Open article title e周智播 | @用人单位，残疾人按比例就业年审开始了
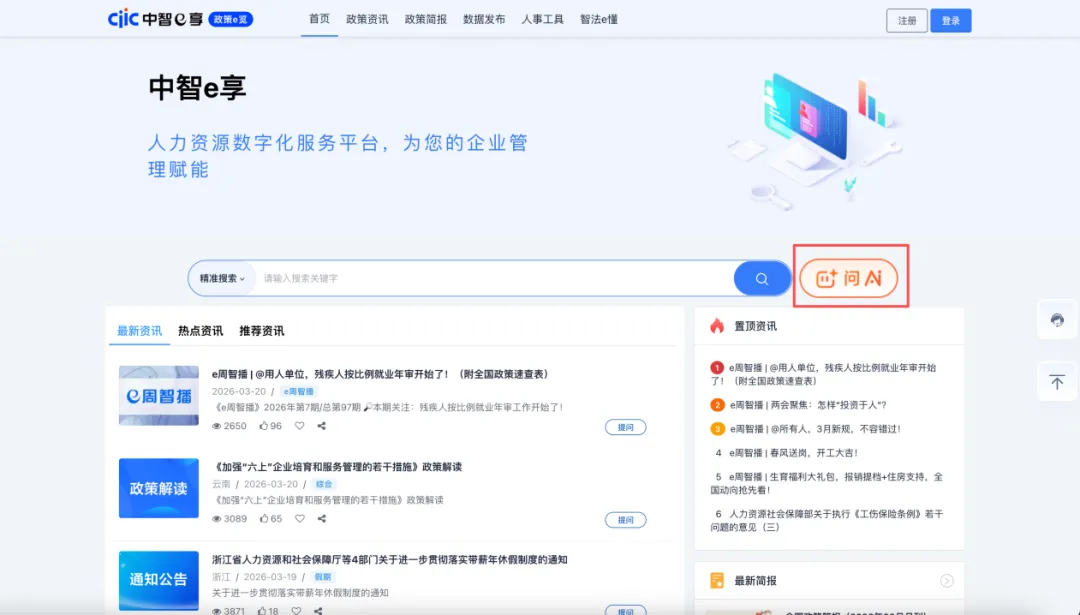1080x615 pixels. [x=380, y=374]
